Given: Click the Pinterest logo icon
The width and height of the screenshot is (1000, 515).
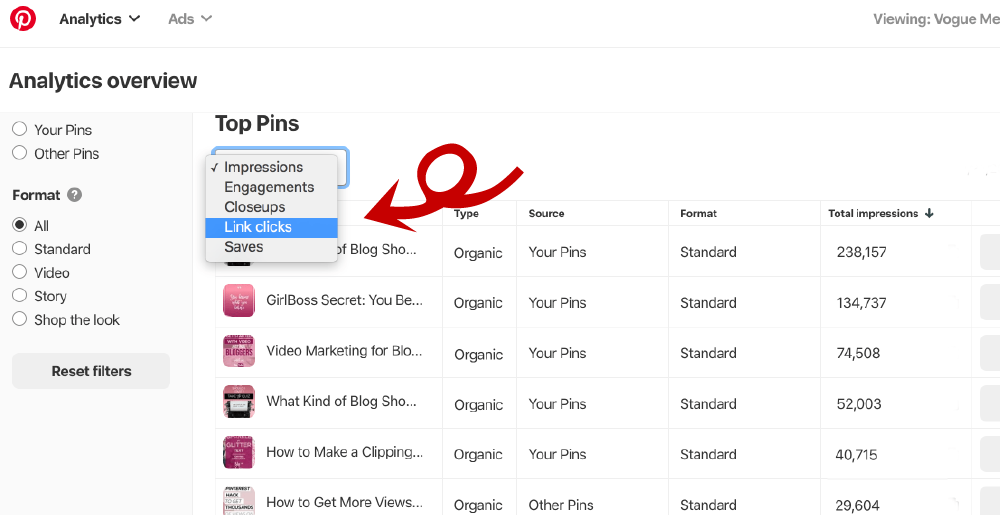Looking at the screenshot, I should 23,19.
